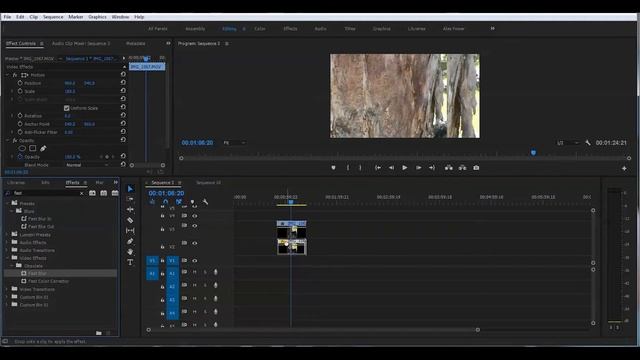
Task: Toggle Scale animation stopwatch
Action: [x=20, y=91]
